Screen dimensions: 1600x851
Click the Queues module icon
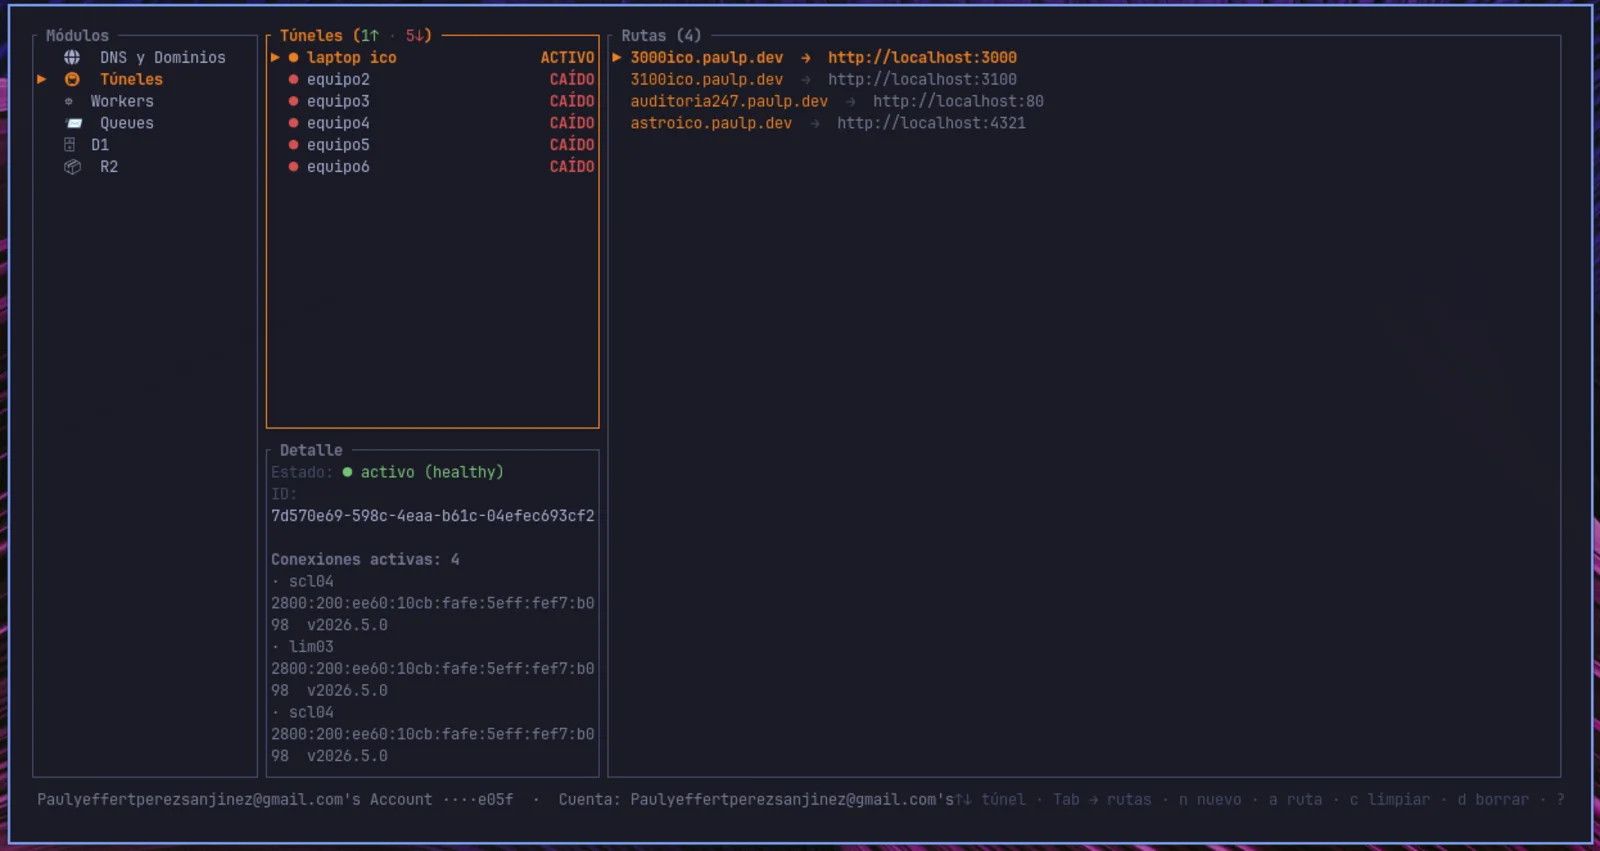74,124
